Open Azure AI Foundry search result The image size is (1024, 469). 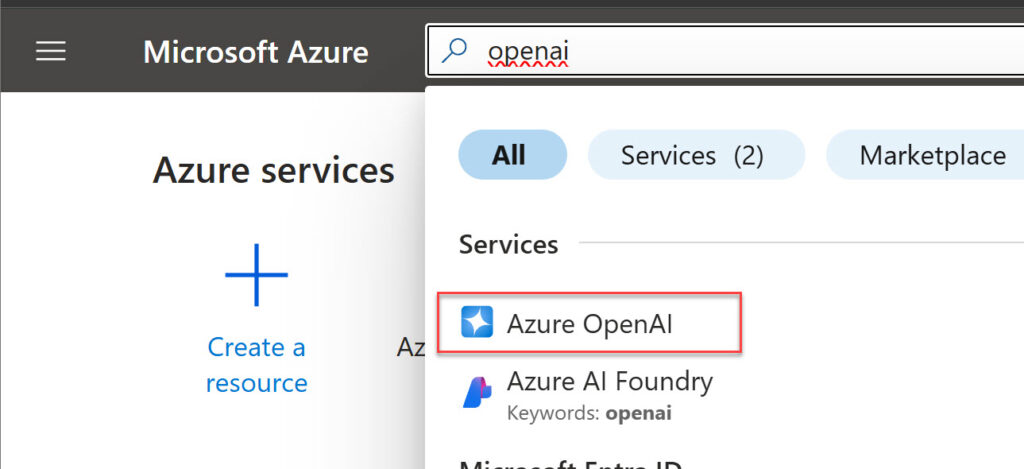coord(588,395)
